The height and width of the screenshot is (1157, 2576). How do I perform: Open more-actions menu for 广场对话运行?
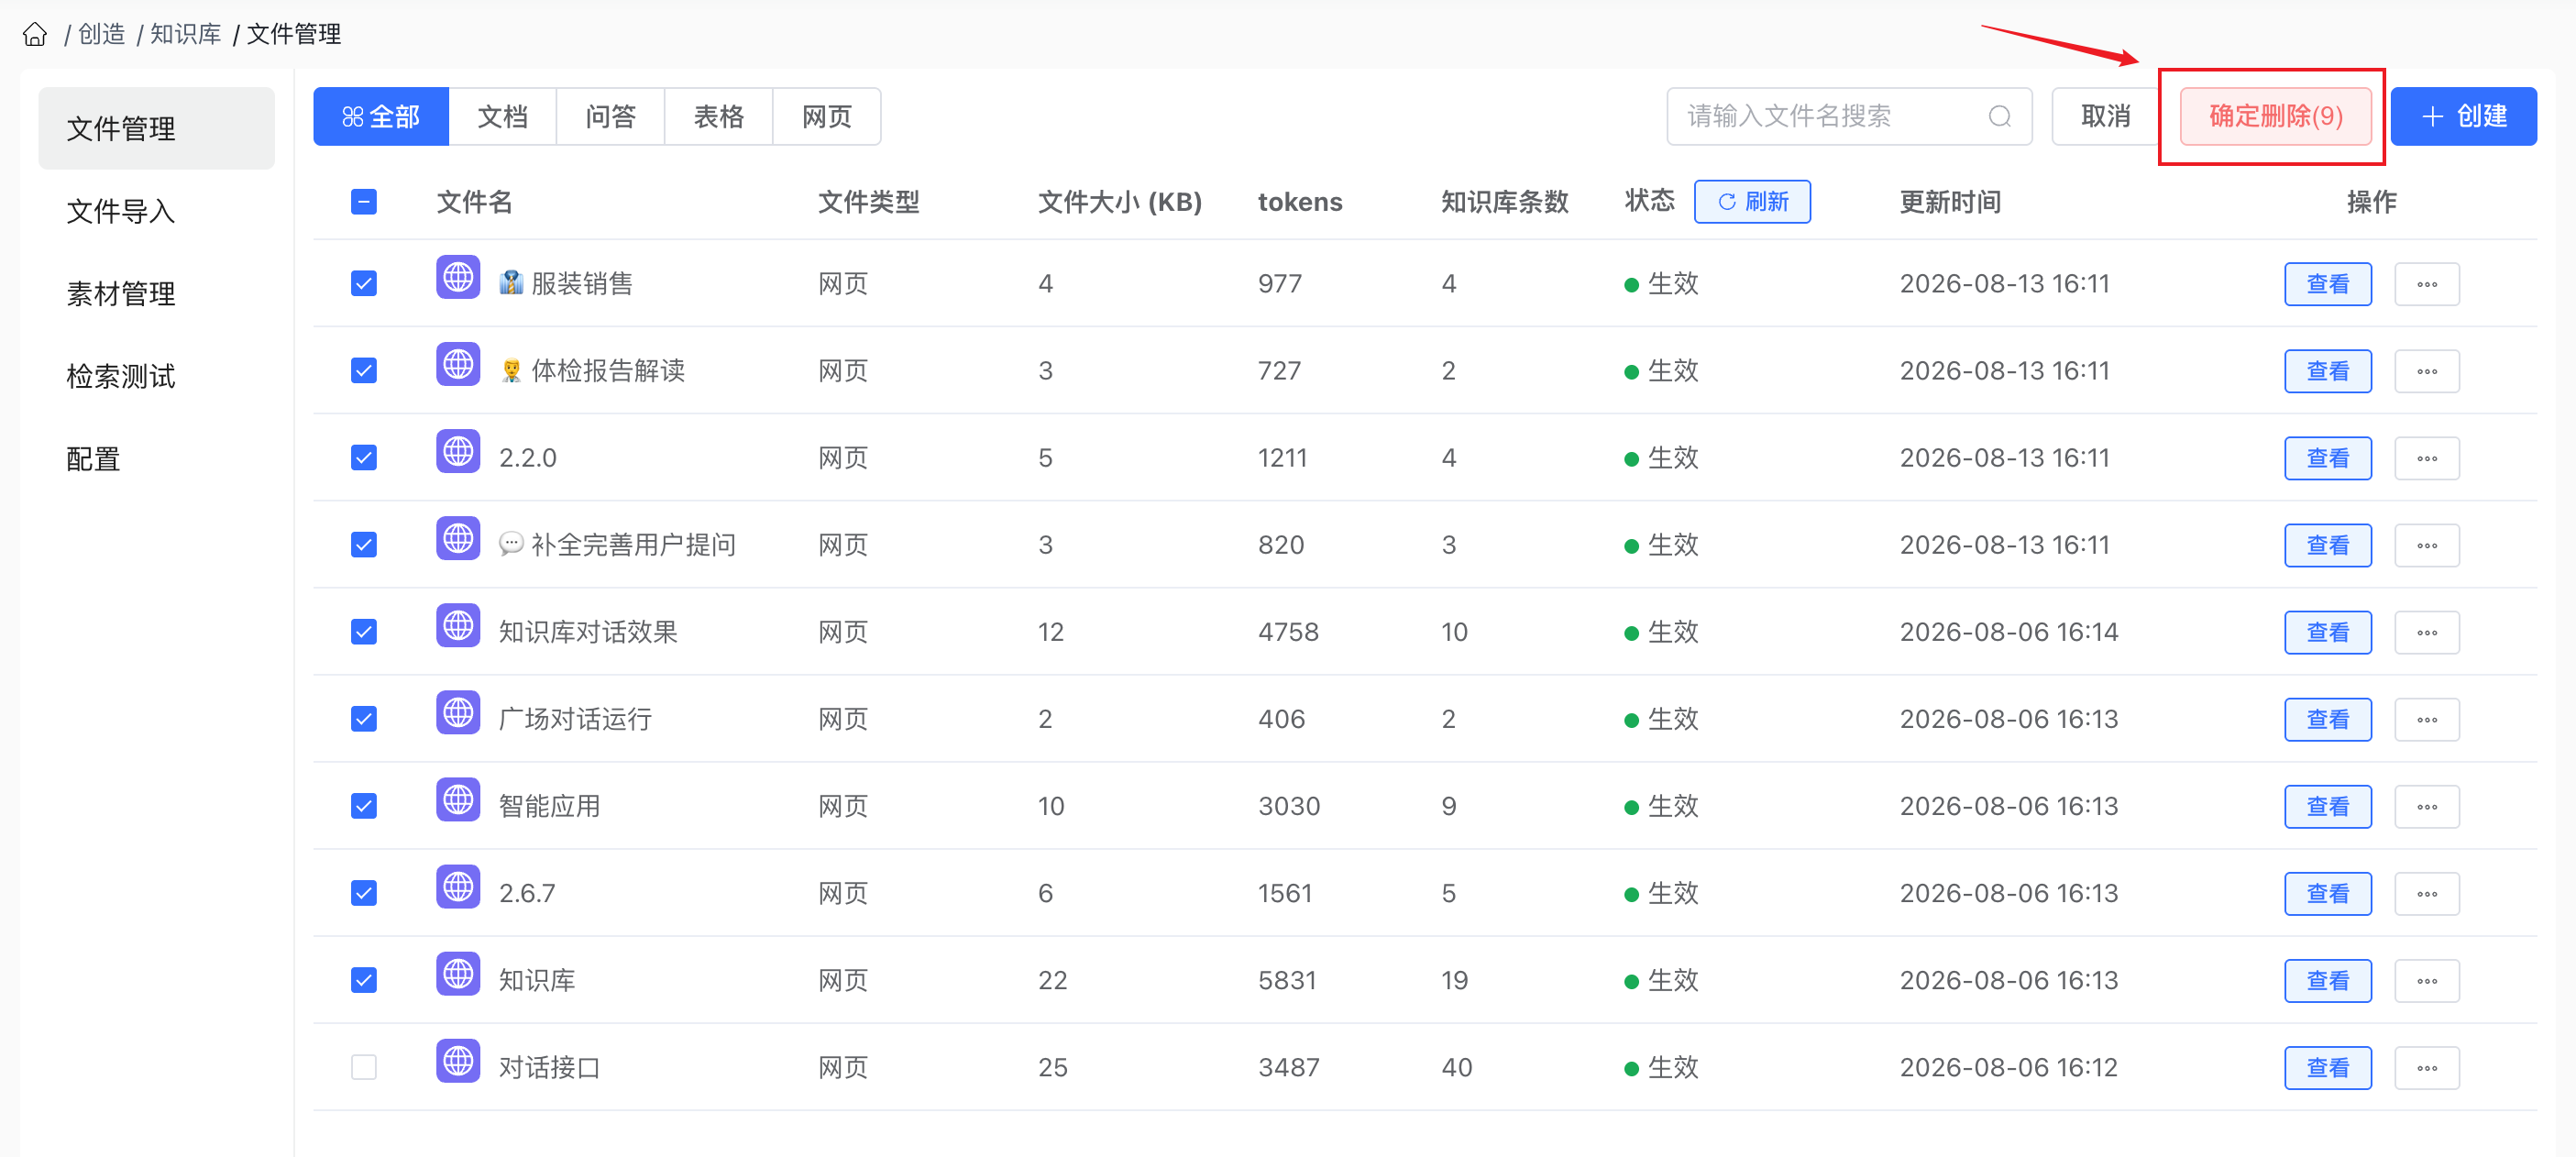(2427, 719)
